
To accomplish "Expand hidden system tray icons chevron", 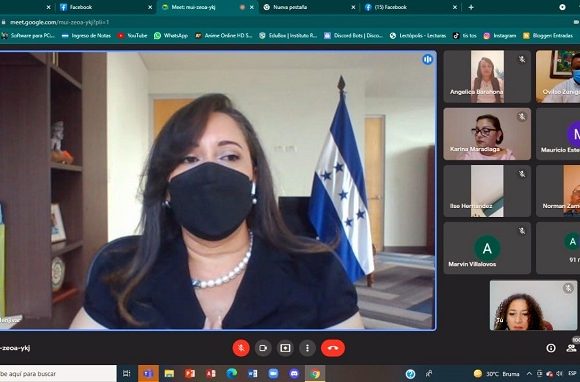I will tap(529, 373).
